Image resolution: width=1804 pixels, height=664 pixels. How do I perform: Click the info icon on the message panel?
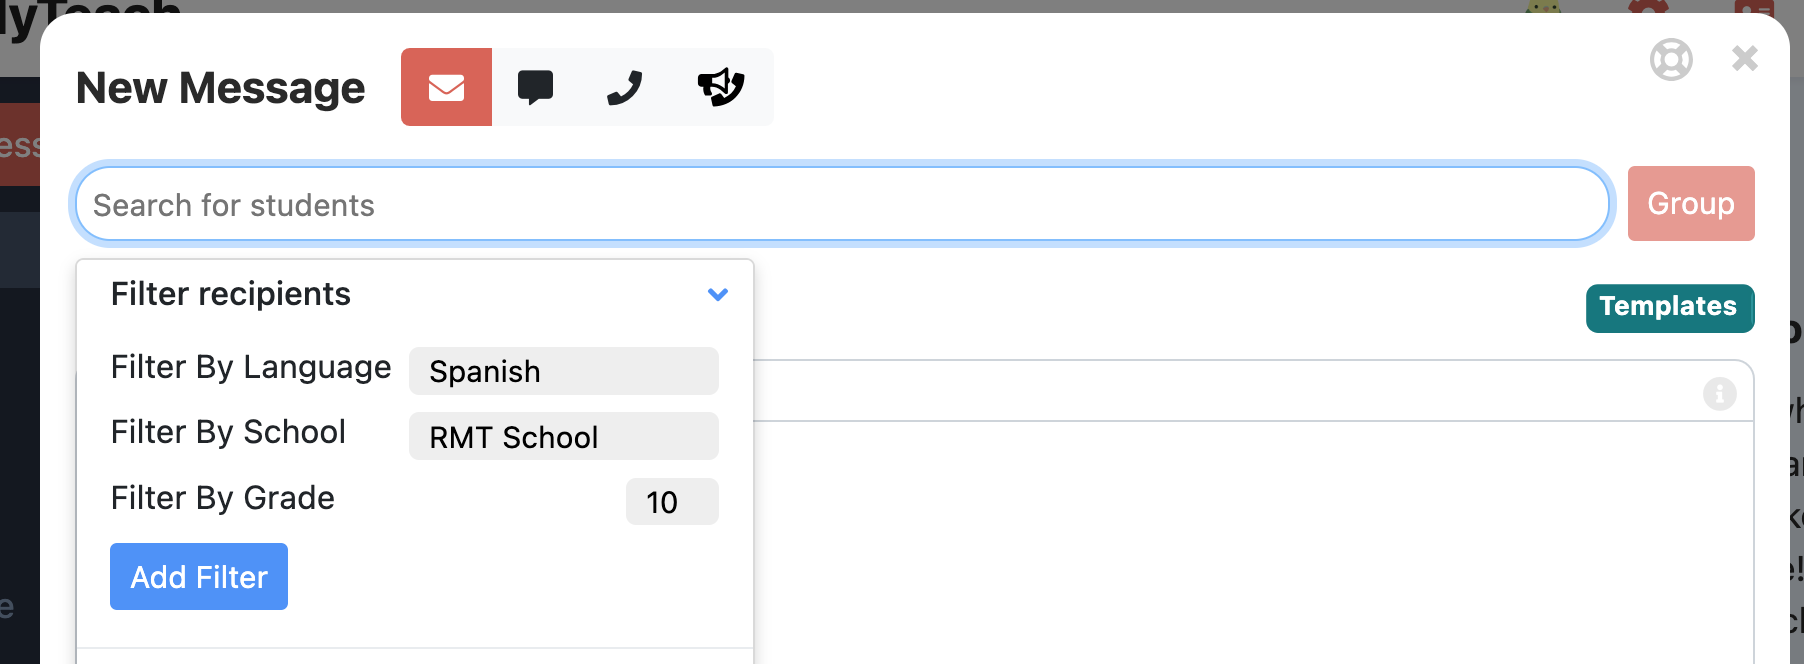pos(1720,393)
